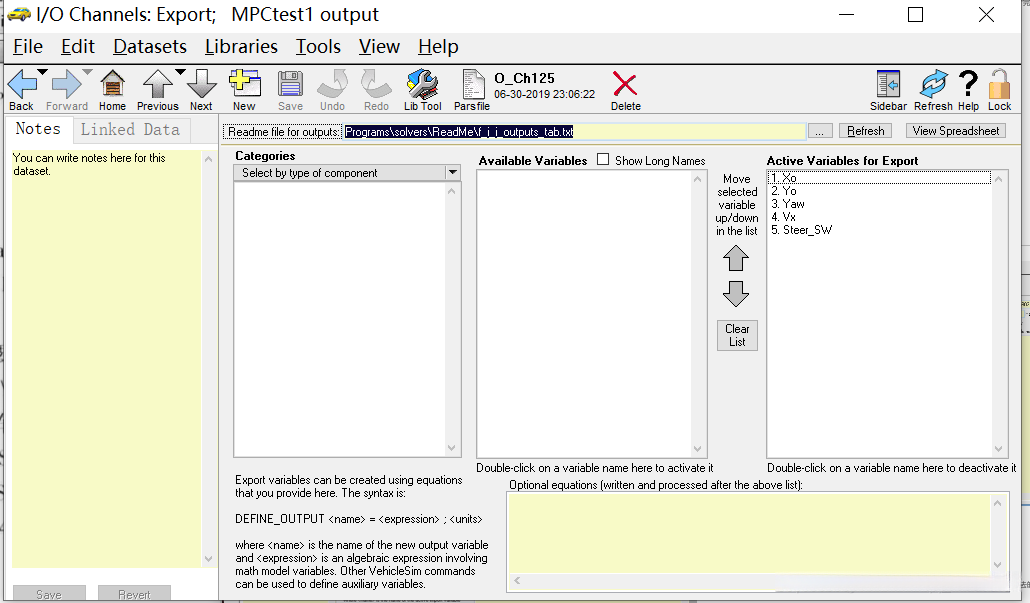
Task: Open the Edit menu
Action: [x=78, y=47]
